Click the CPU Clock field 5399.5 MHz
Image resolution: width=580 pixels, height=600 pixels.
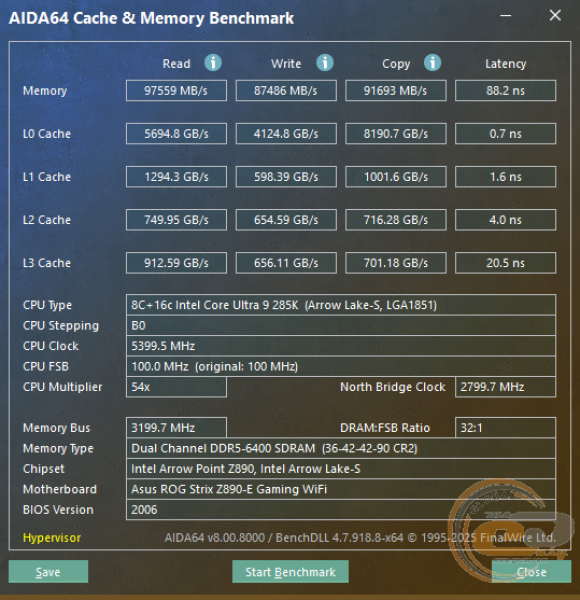(341, 346)
